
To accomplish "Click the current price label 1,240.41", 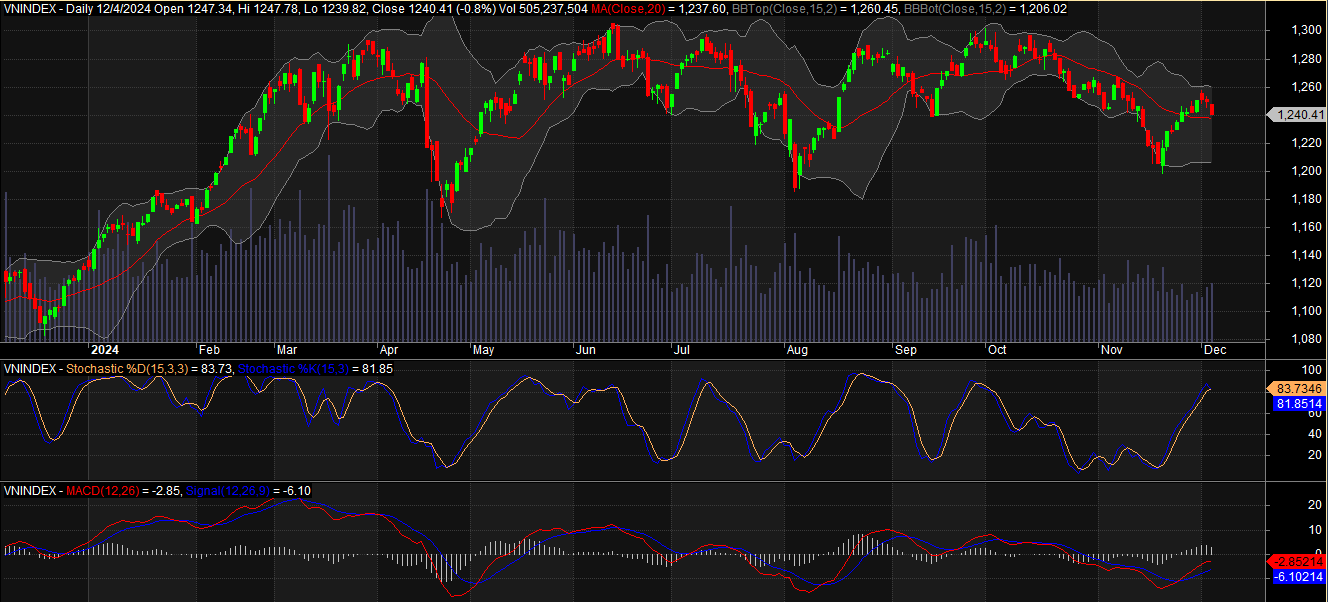I will 1299,115.
